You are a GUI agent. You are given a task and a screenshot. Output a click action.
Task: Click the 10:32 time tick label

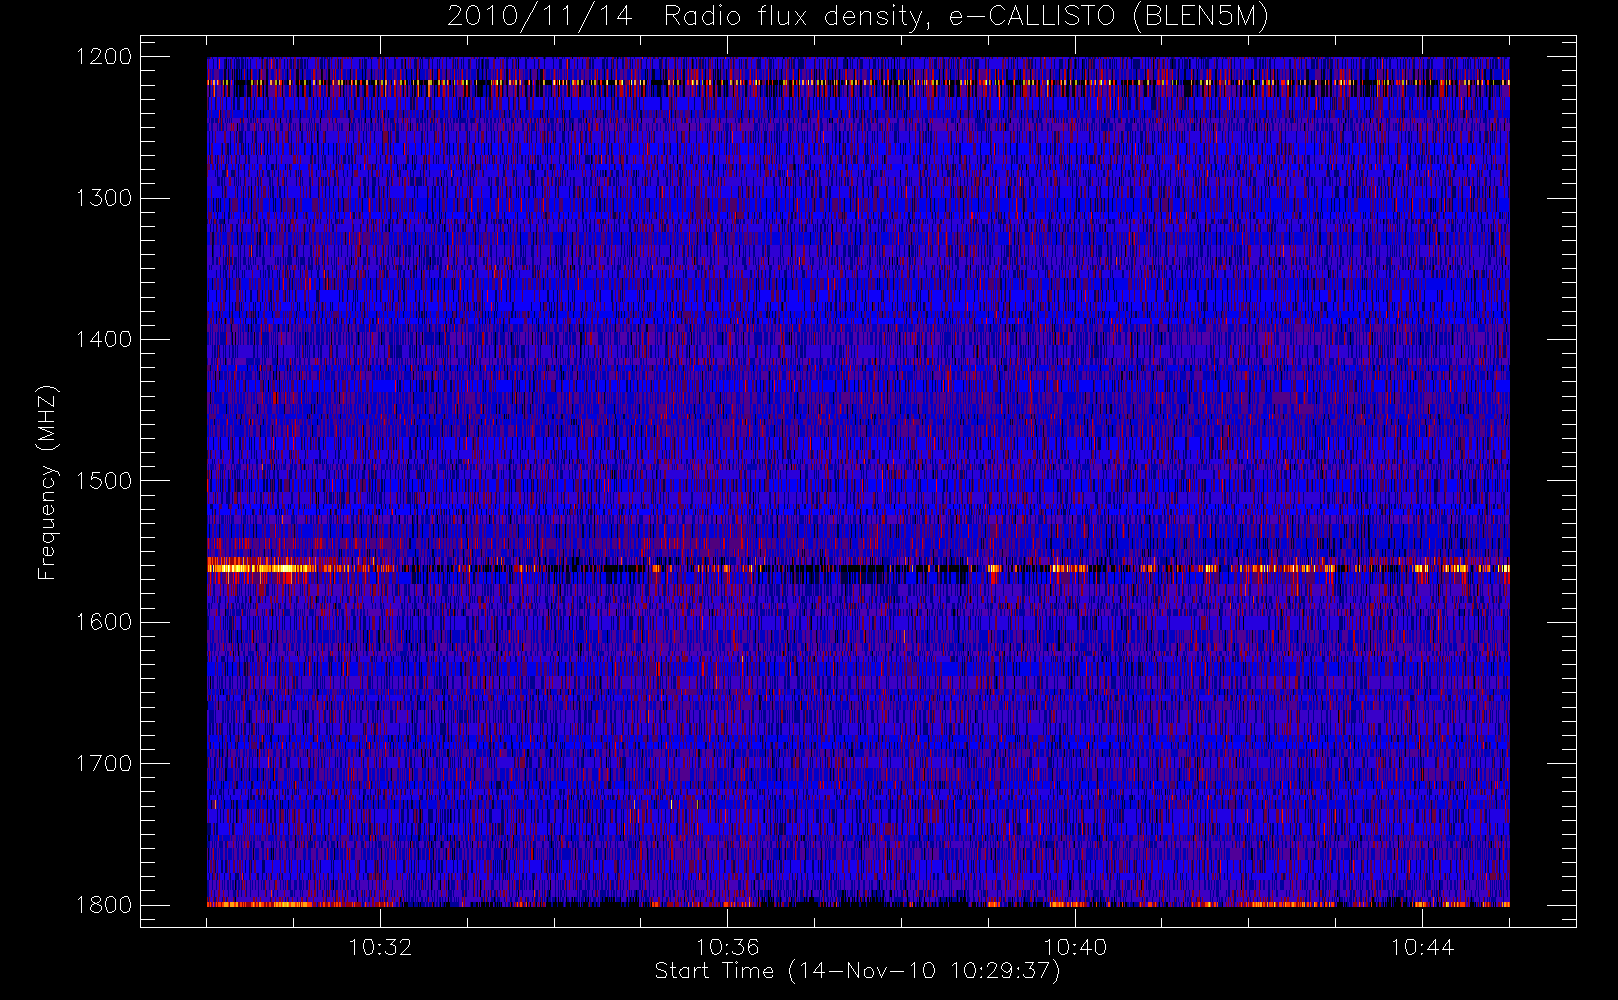tap(380, 947)
